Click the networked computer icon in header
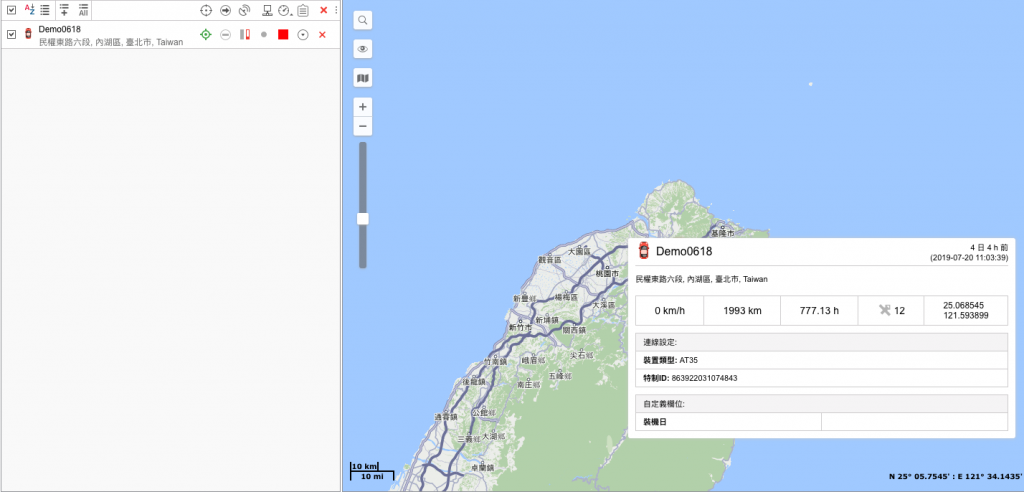The width and height of the screenshot is (1024, 492). pos(267,10)
